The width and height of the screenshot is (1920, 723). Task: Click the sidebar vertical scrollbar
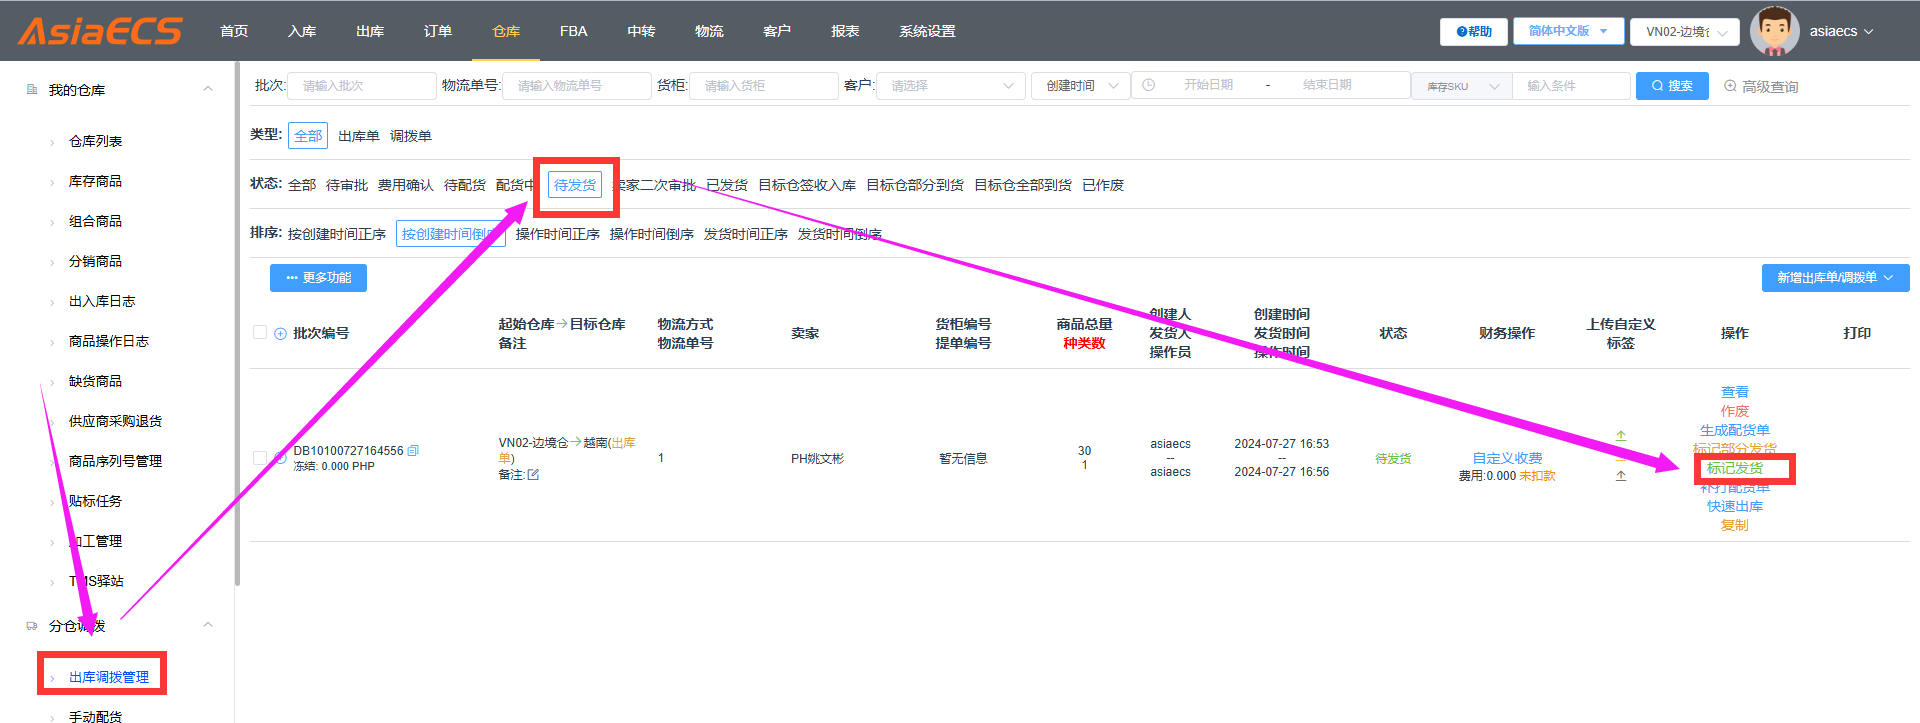click(x=237, y=322)
